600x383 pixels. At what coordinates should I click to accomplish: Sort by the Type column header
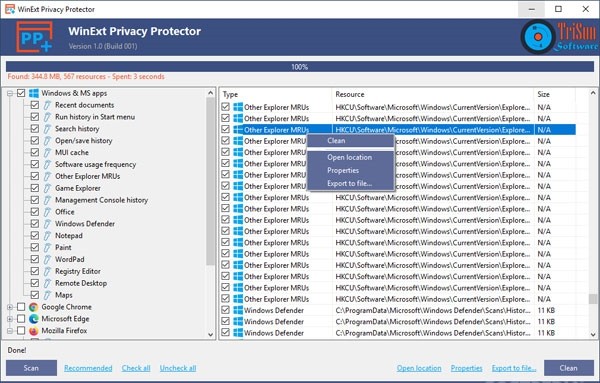tap(276, 94)
